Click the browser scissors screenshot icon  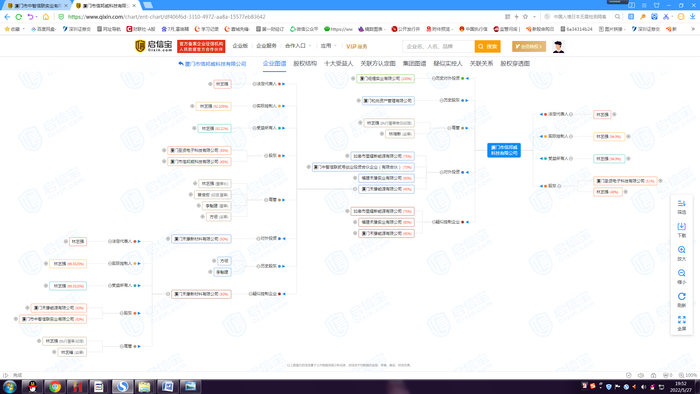(666, 17)
